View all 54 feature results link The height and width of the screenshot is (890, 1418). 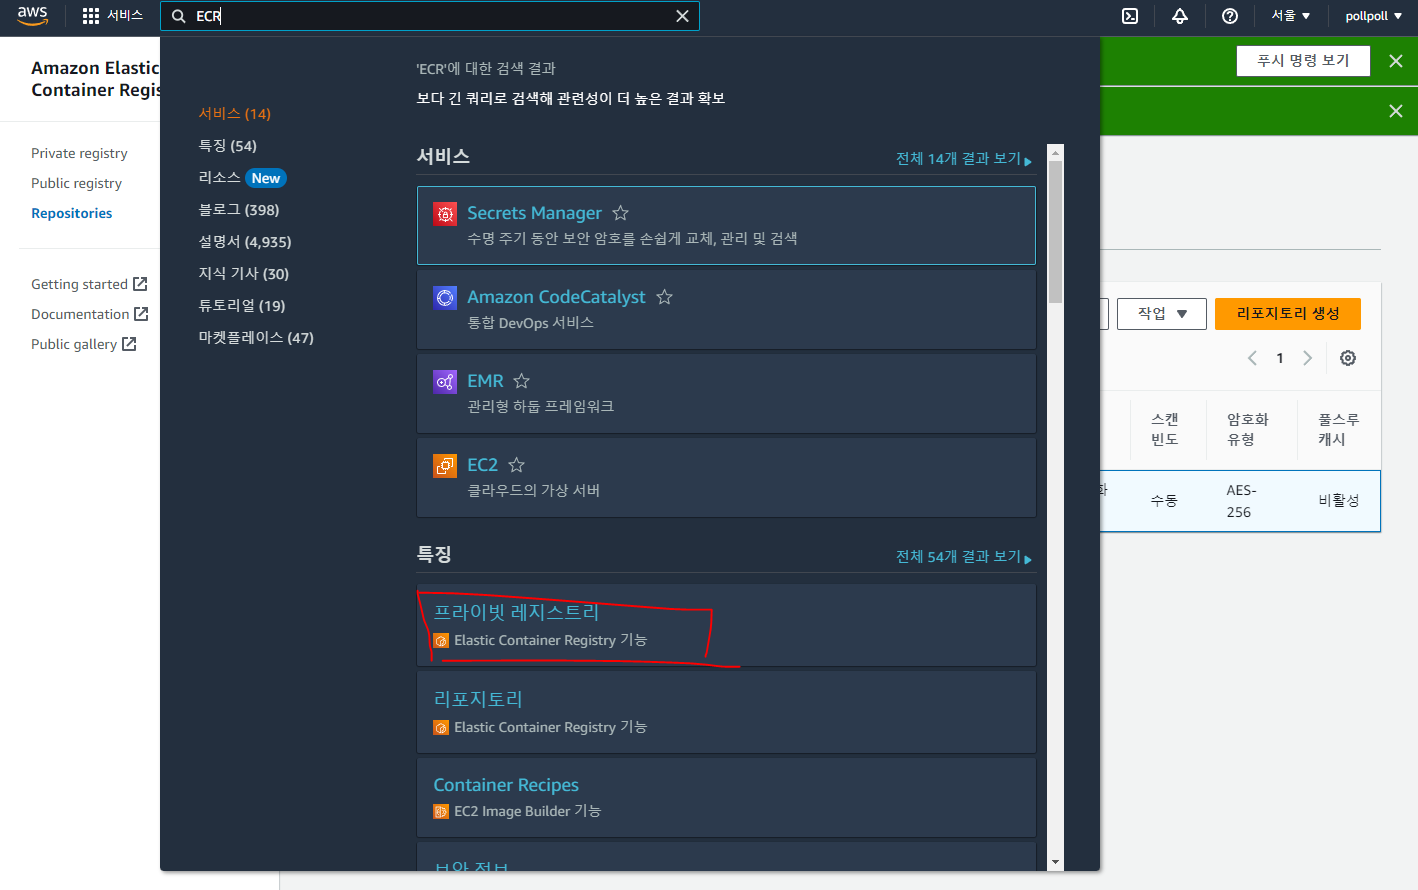coord(963,556)
